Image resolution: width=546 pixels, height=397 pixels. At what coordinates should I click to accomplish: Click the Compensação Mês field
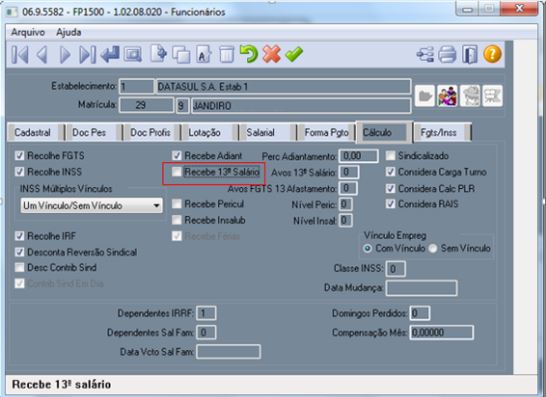click(442, 333)
